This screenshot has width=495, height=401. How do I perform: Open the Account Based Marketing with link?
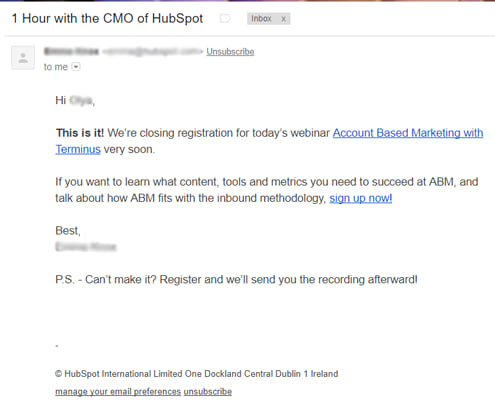pos(408,133)
